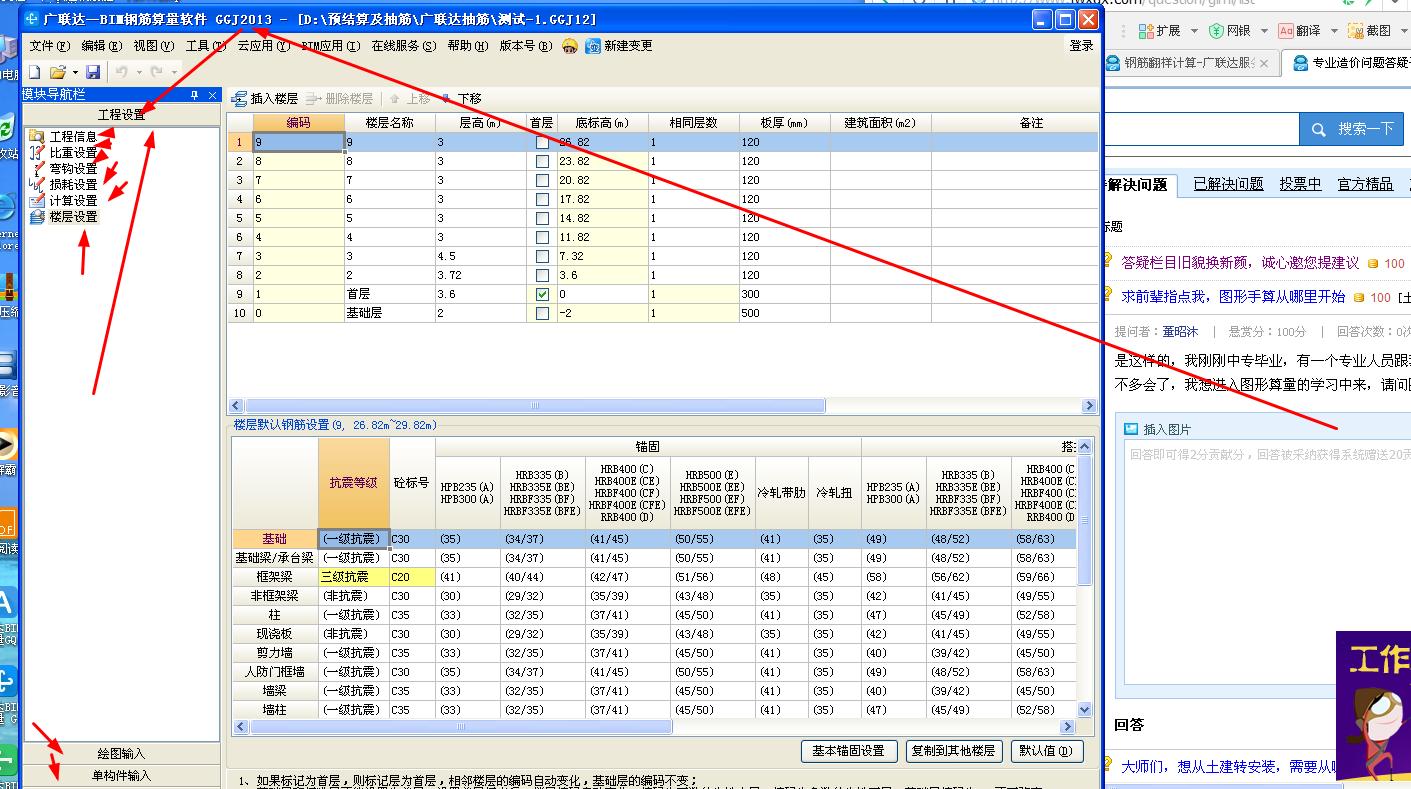Switch to 投票中 tab in browser
1411x789 pixels.
[x=1300, y=184]
